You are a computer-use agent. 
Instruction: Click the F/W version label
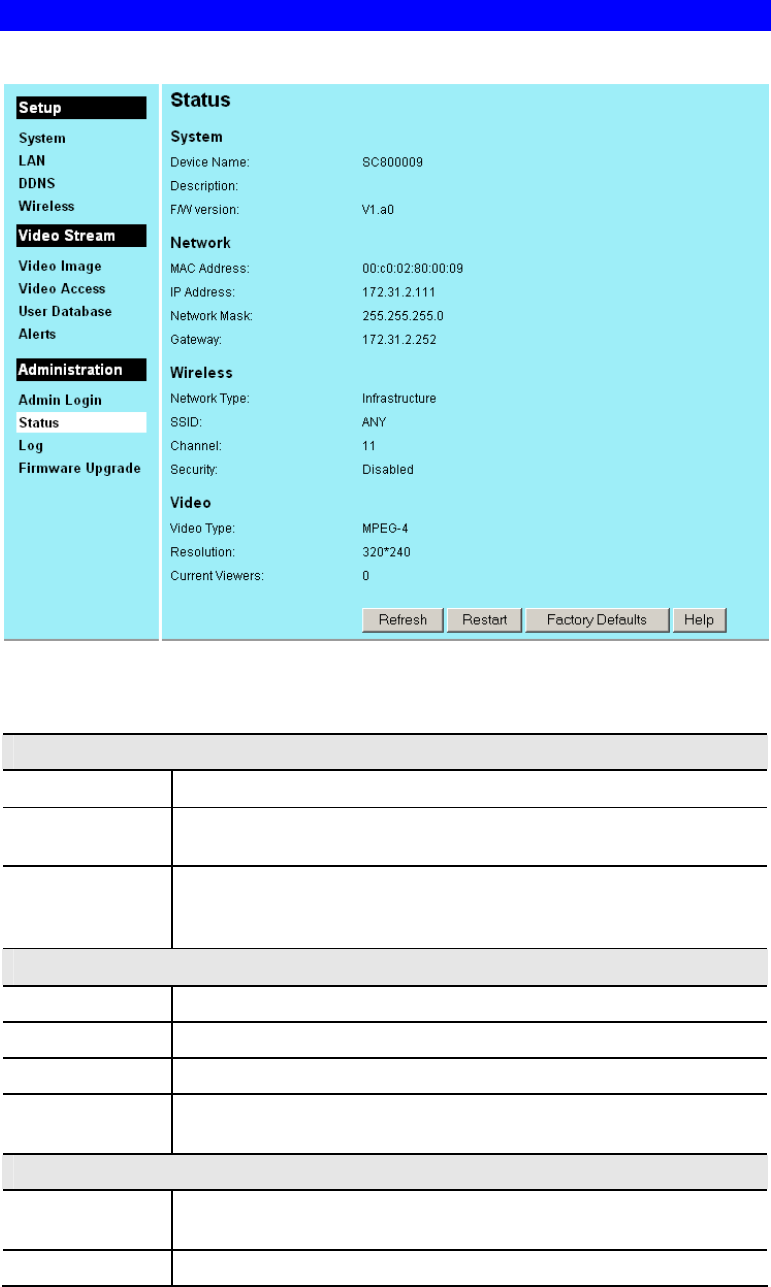[x=205, y=209]
